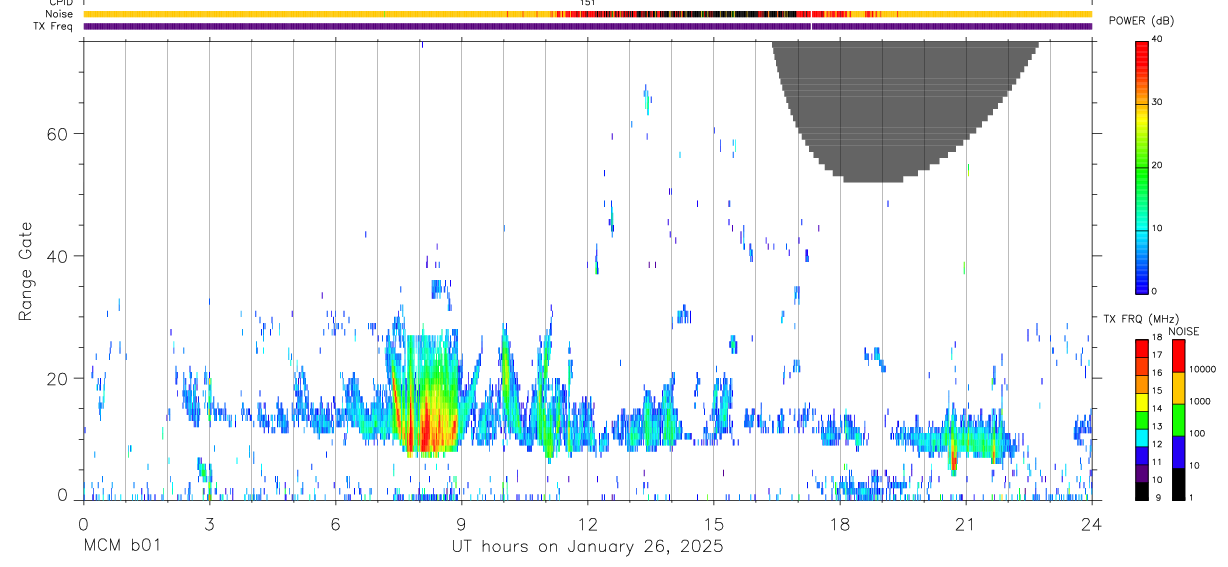Click the 'TX FRQ (MHz)' legend title
Screen dimensions: 1228x567
pos(1141,318)
